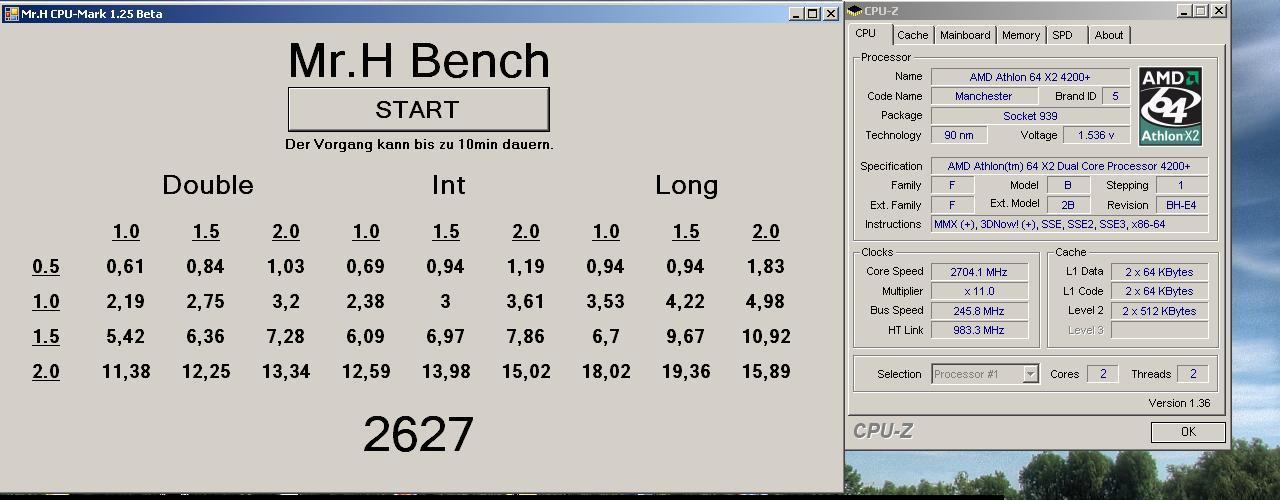Click the Instructions field text
This screenshot has width=1280, height=500.
click(1069, 224)
